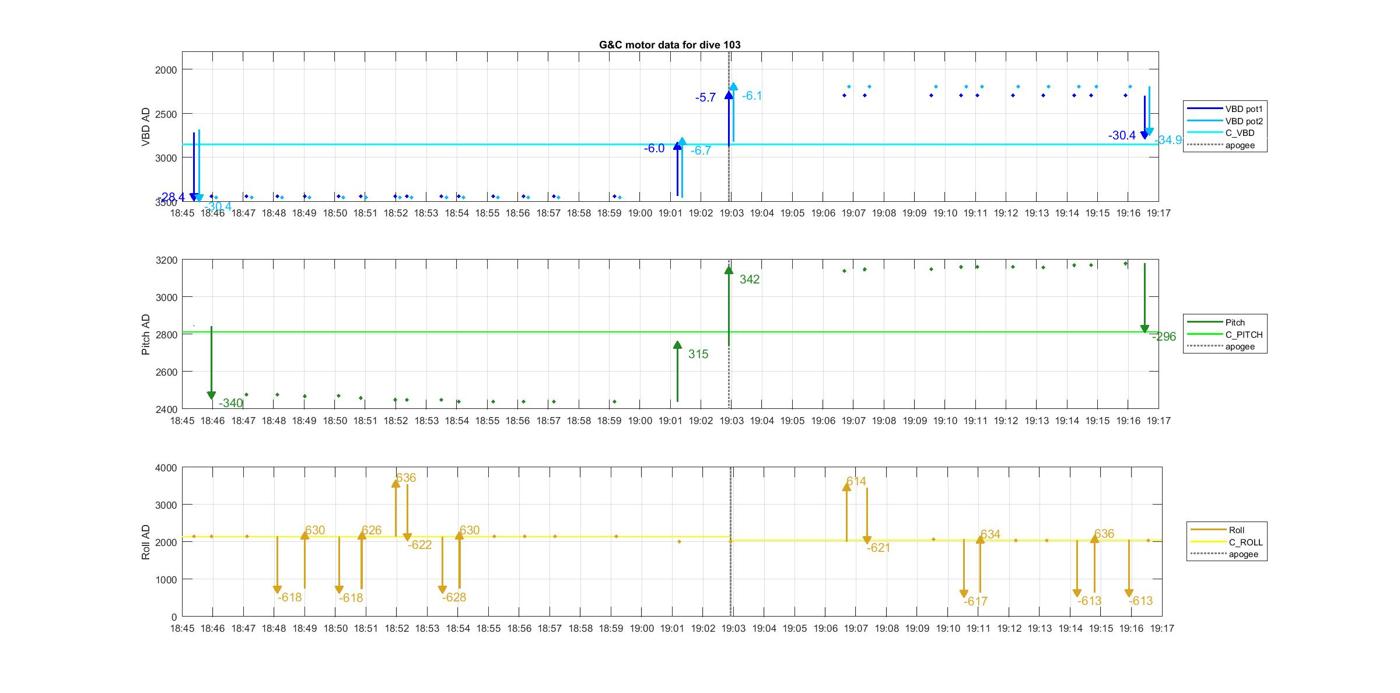
Task: Click the "-621" roll data label
Action: (x=878, y=547)
